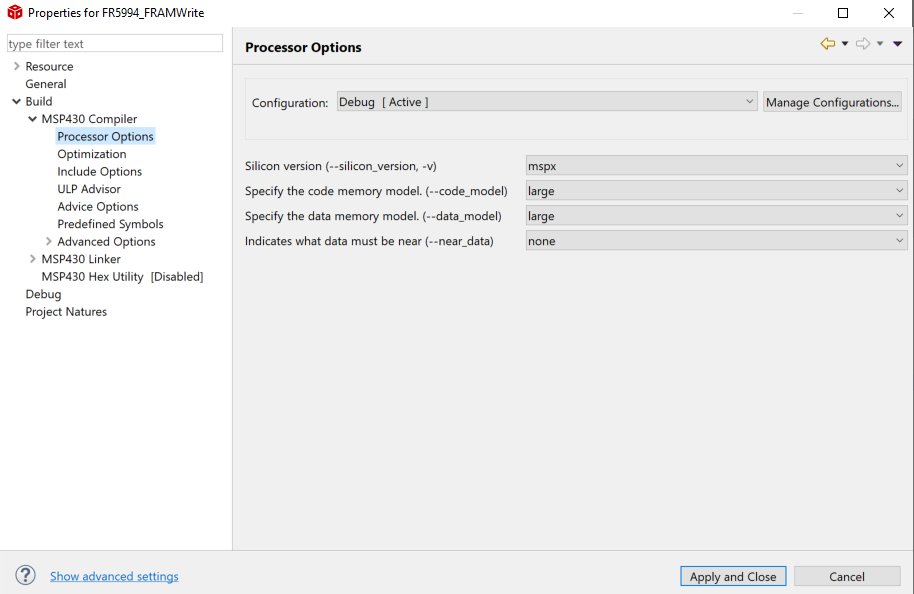914x594 pixels.
Task: Expand the Advanced Options node
Action: [48, 241]
